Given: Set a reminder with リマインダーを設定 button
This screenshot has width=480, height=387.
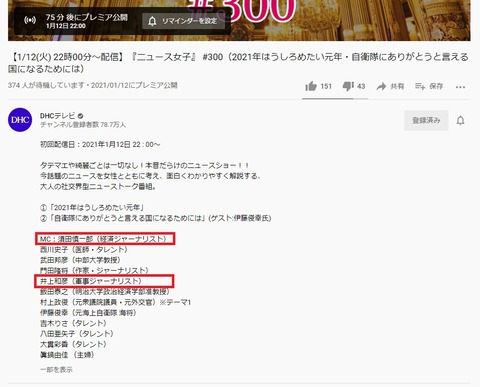Looking at the screenshot, I should tap(183, 21).
